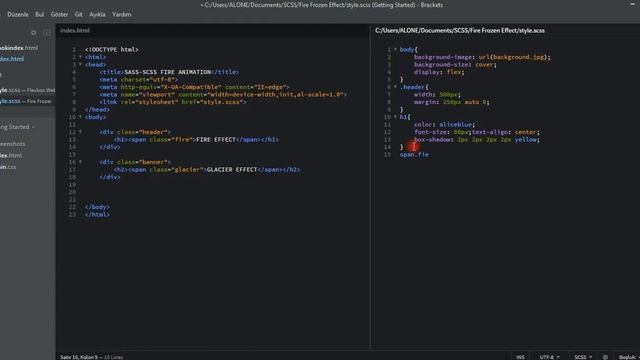Click the http-equiv X-UA-Compatible meta line
This screenshot has height=360, width=640.
194,87
